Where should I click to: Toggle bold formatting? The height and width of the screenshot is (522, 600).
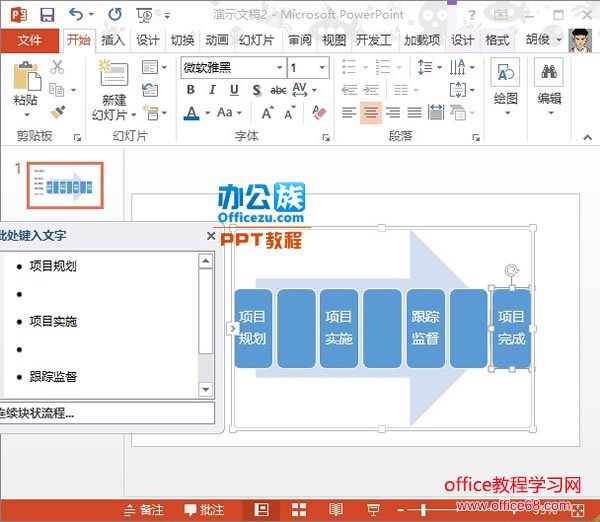point(191,90)
